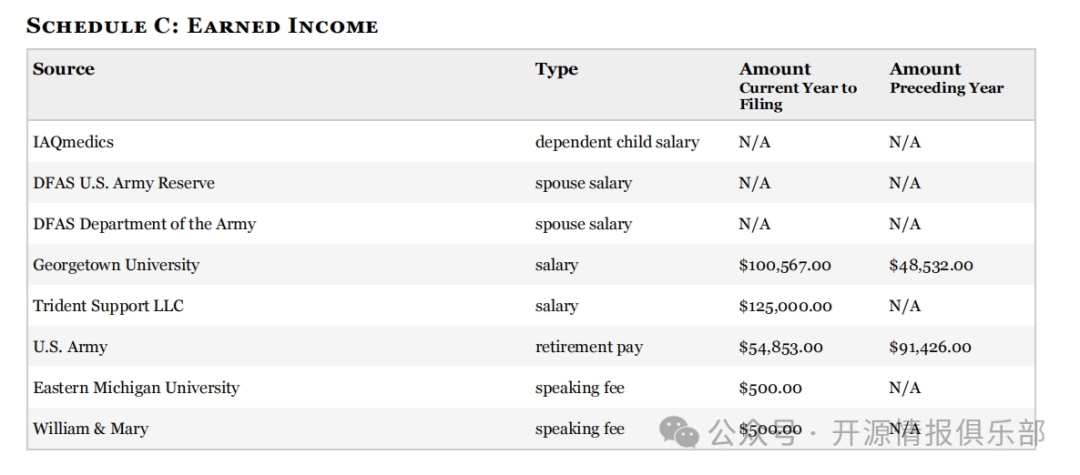Click the "Amount Current Year to Filing" header
This screenshot has width=1080, height=475.
[x=797, y=86]
